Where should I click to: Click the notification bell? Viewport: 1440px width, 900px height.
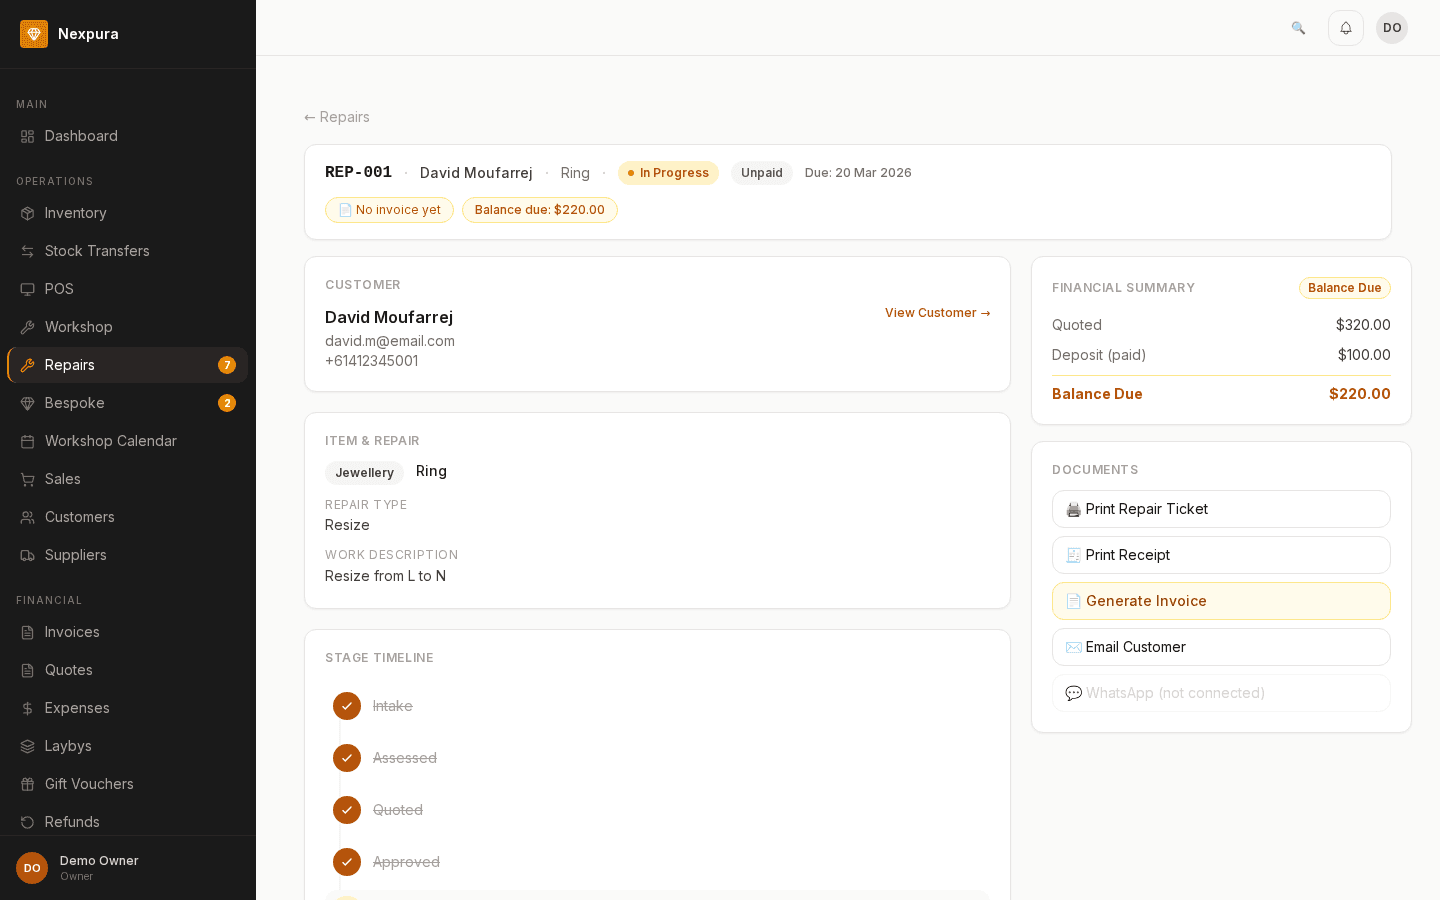tap(1345, 28)
